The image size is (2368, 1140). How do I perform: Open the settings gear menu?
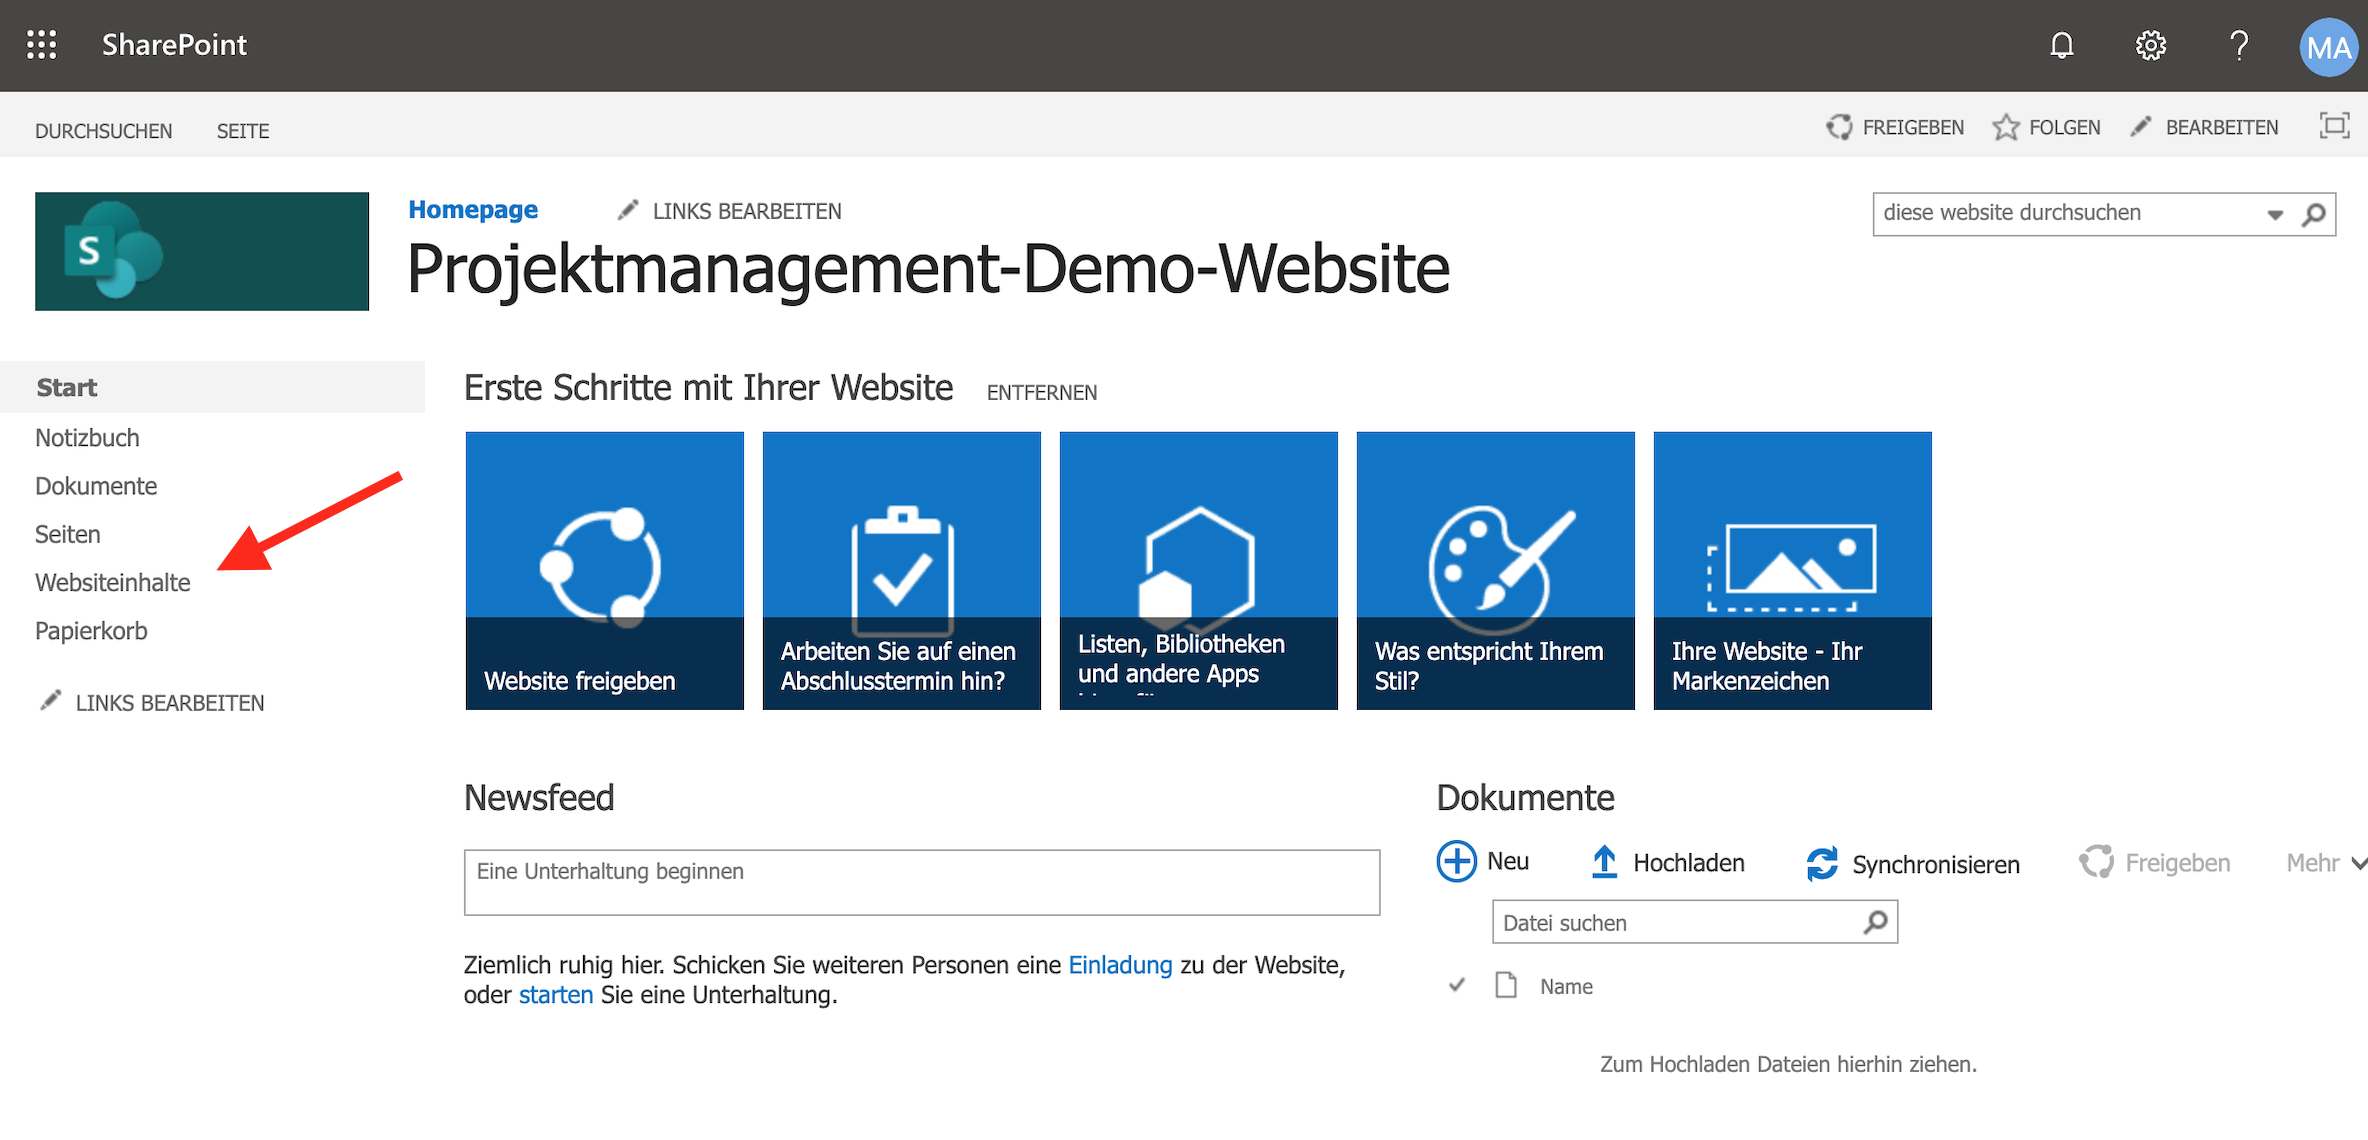2150,45
